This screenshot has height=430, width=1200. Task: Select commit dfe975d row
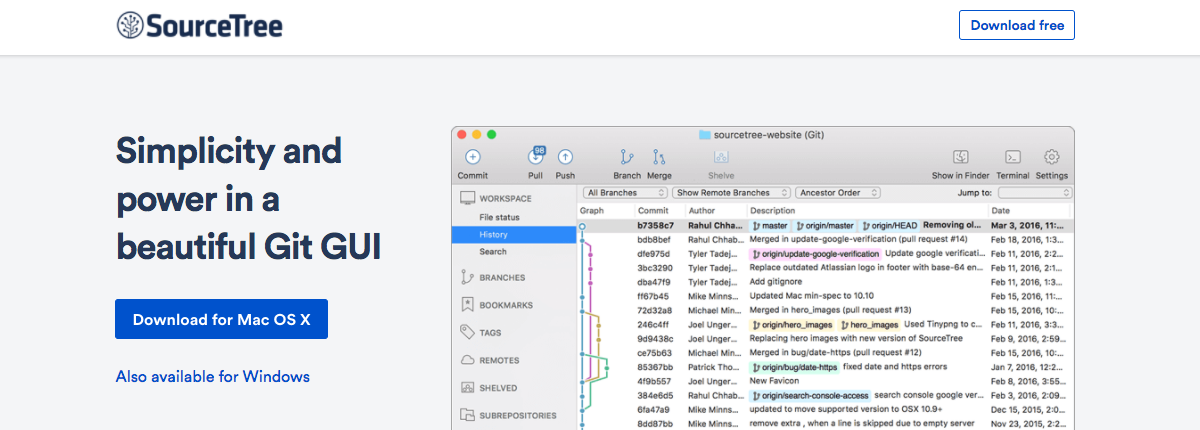(x=825, y=254)
